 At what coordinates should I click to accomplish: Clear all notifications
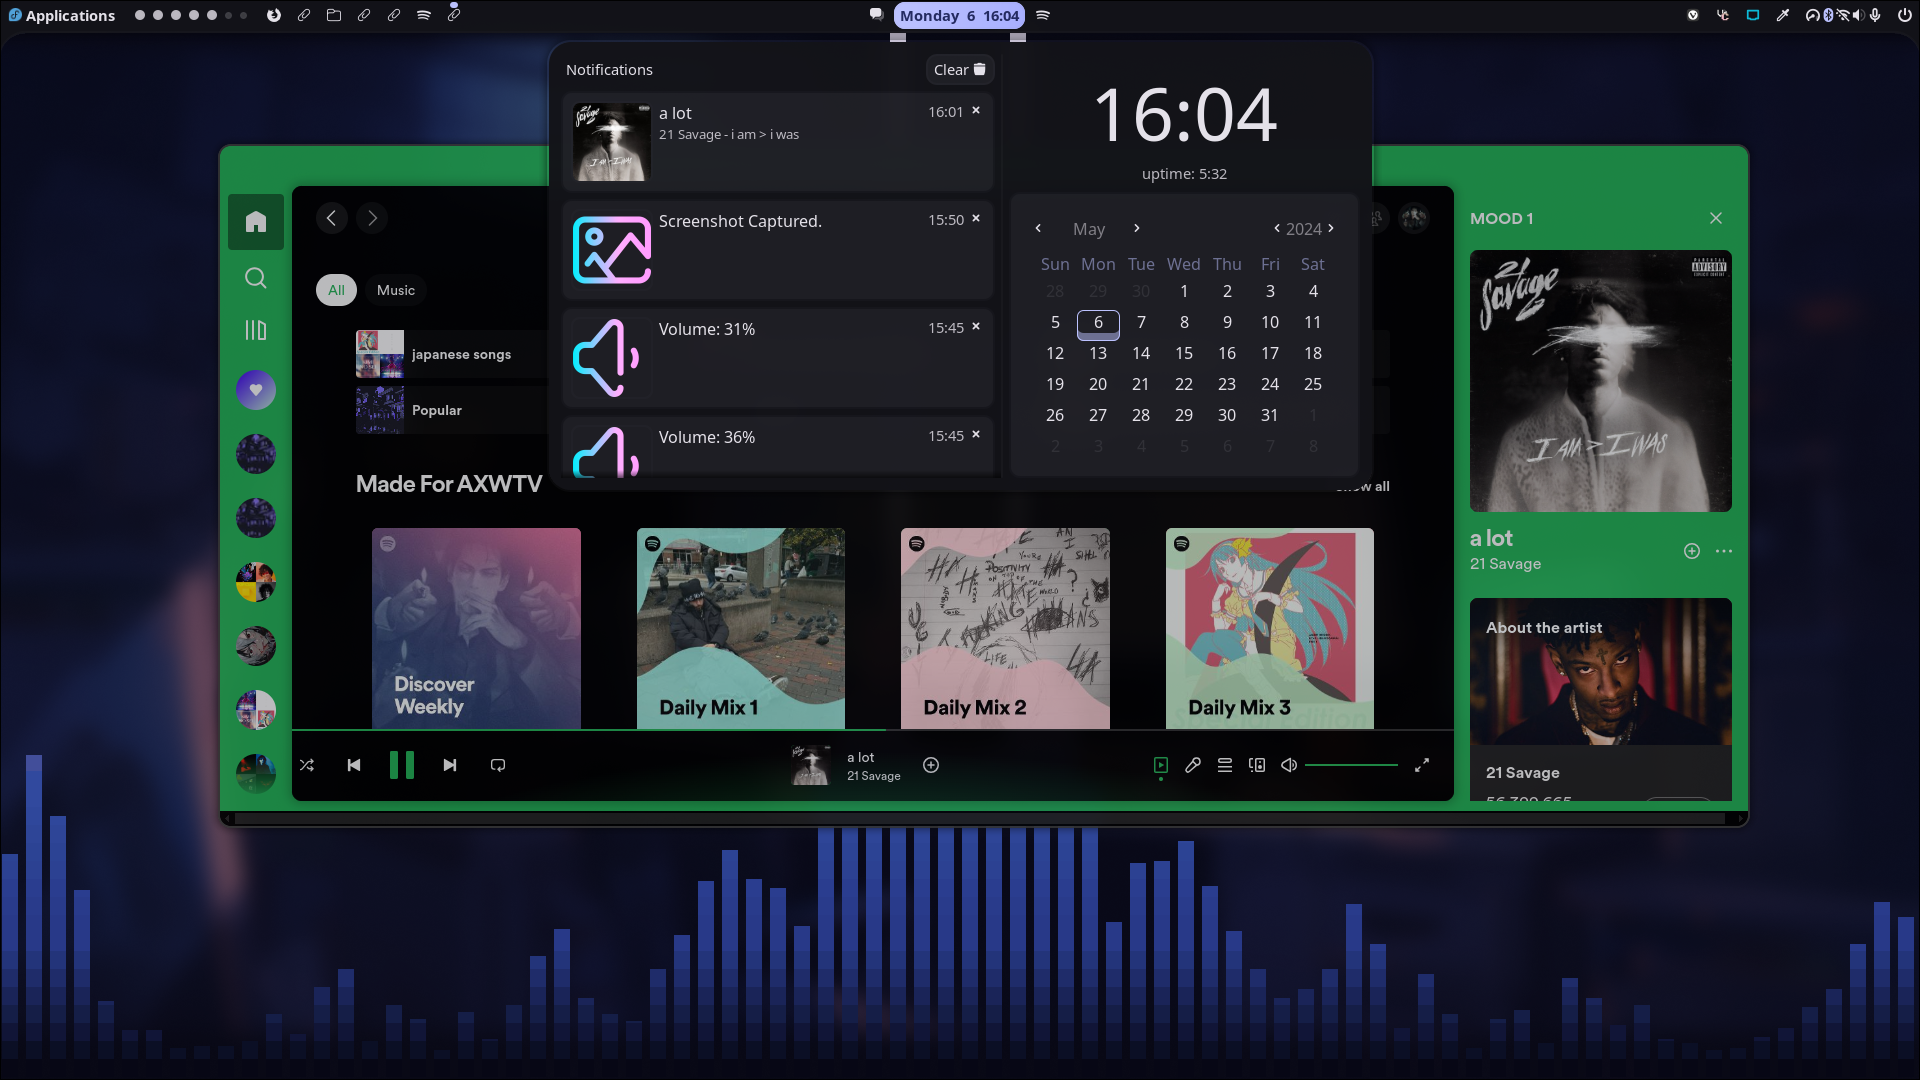[x=959, y=69]
